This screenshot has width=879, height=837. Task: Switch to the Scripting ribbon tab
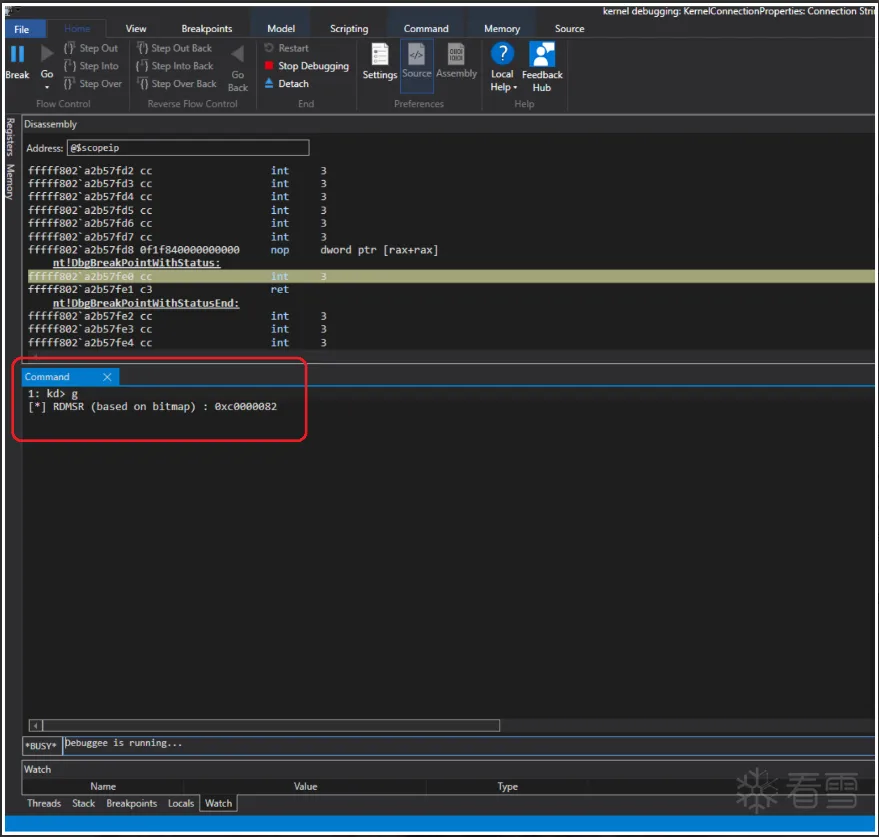(x=349, y=29)
